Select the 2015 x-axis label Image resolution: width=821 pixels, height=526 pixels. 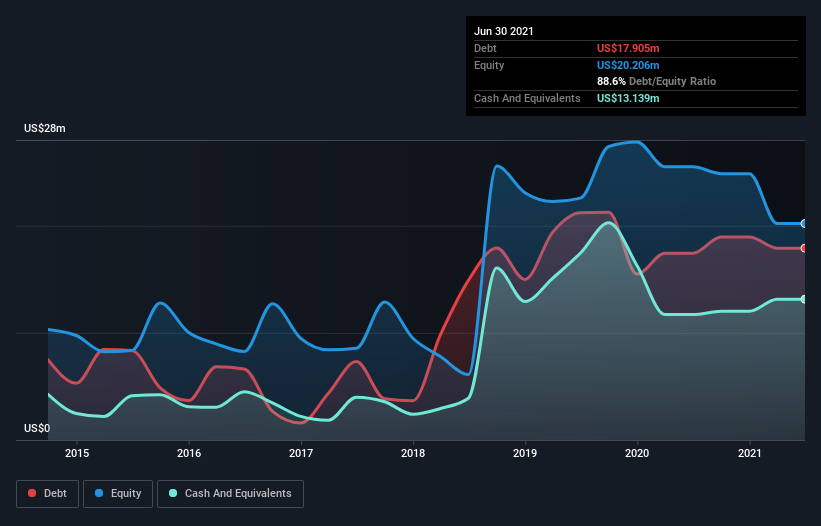click(77, 453)
